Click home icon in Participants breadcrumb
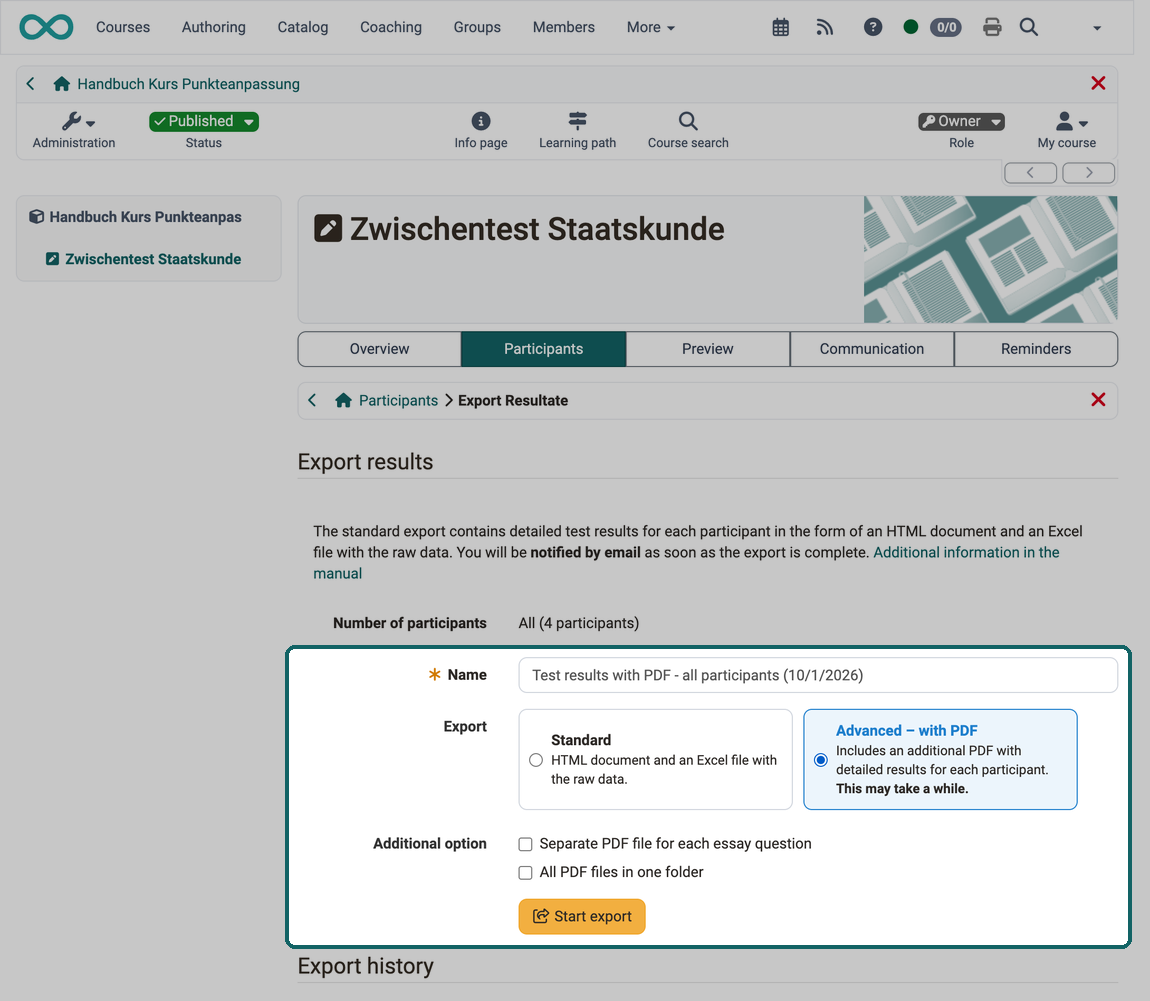 point(343,400)
